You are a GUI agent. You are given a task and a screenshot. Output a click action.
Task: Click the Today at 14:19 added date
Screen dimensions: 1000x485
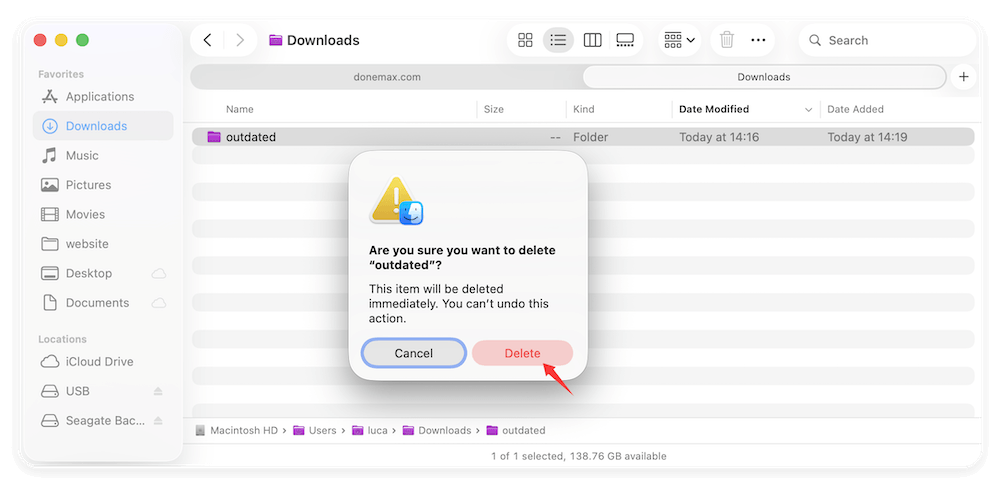(x=867, y=137)
